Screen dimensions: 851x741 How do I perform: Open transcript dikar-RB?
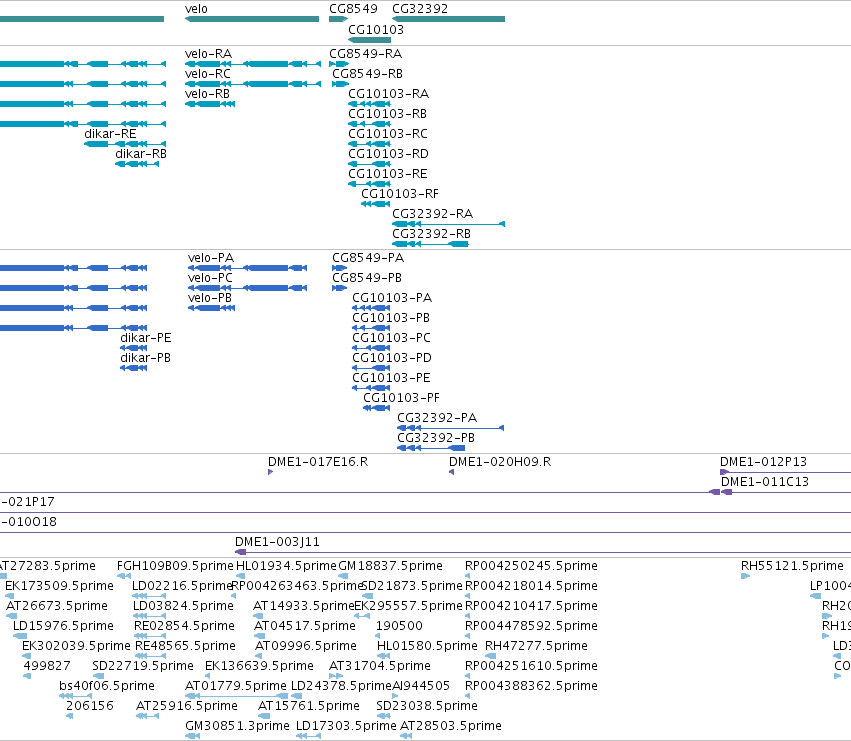(x=141, y=154)
